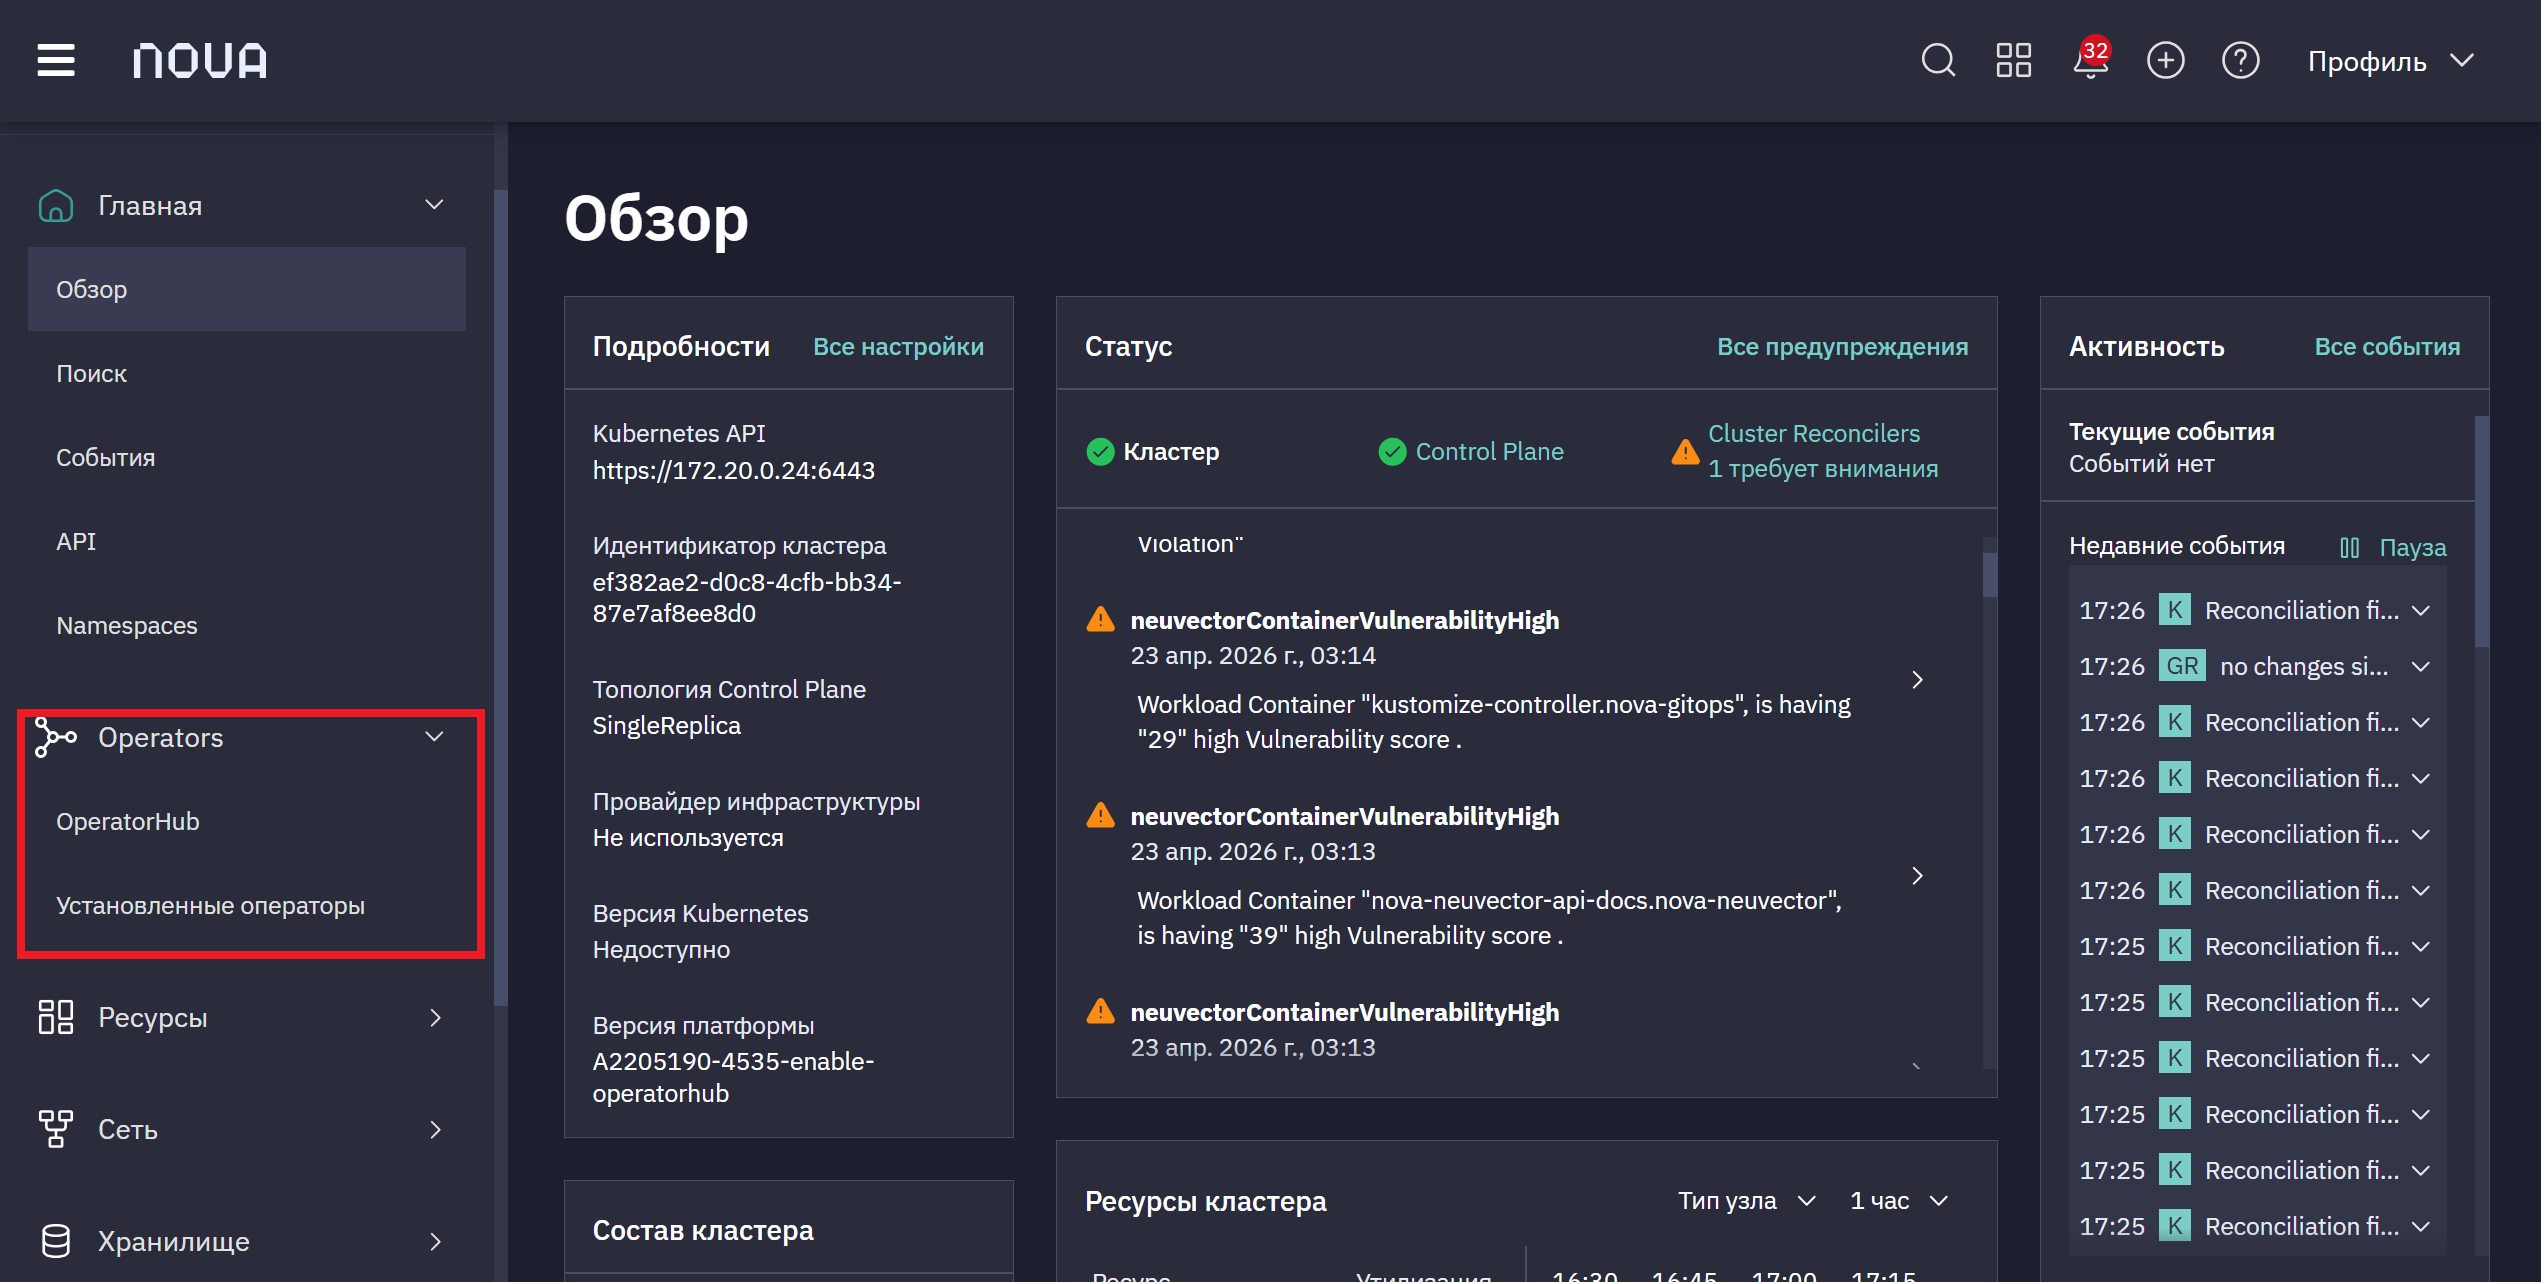Click the cluster ID ef382ae2 value
This screenshot has width=2544, height=1284.
coord(746,598)
